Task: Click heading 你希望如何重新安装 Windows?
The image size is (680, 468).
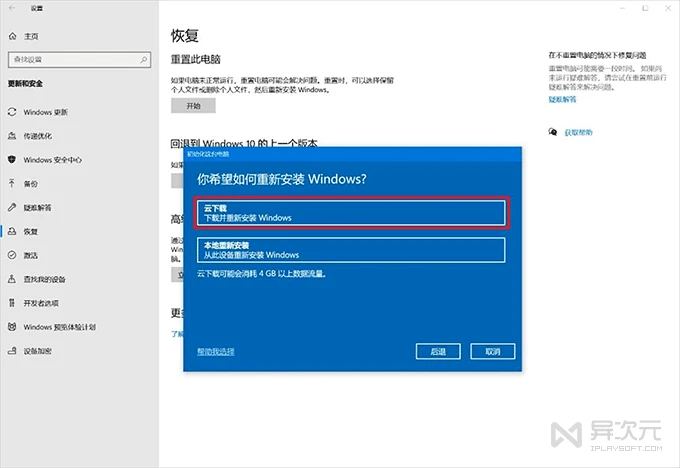Action: point(282,179)
